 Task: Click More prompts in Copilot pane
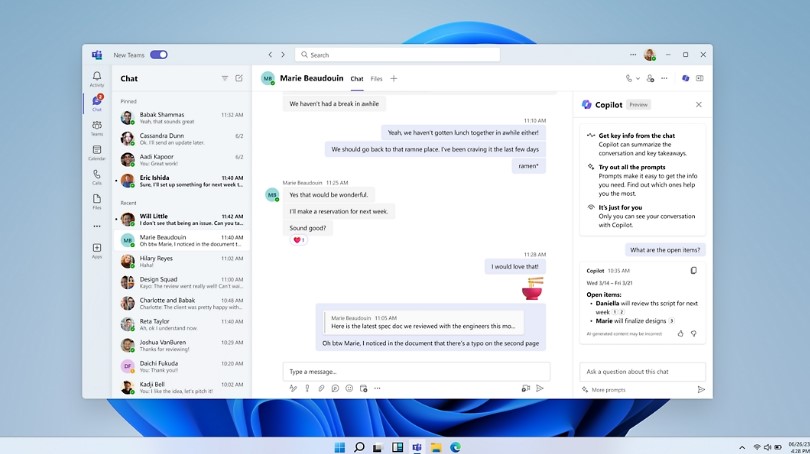[x=608, y=389]
